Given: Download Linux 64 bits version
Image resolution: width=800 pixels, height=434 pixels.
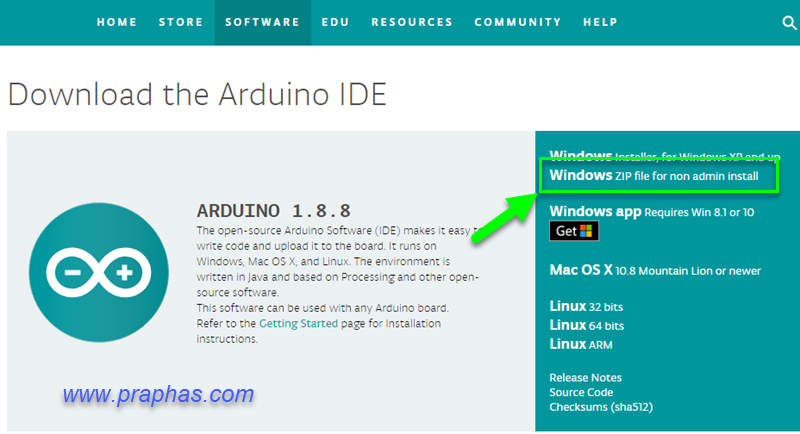Looking at the screenshot, I should tap(587, 325).
